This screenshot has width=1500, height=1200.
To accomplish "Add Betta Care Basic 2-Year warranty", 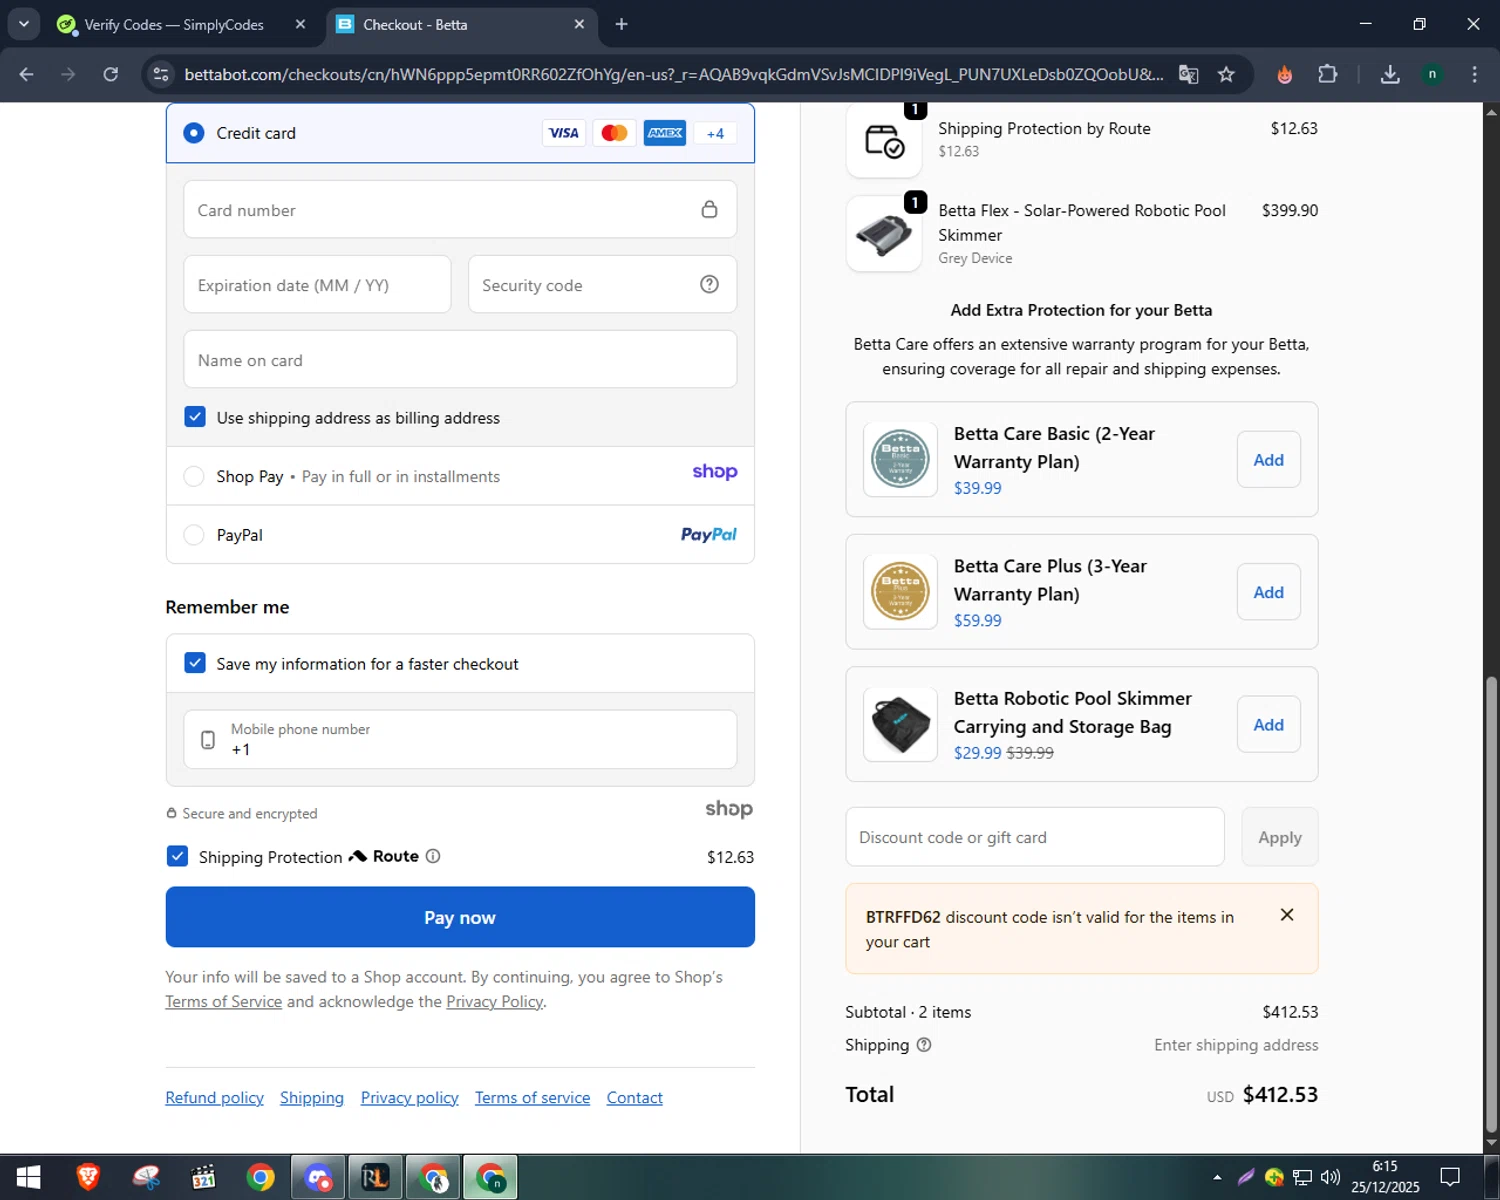I will pos(1268,460).
